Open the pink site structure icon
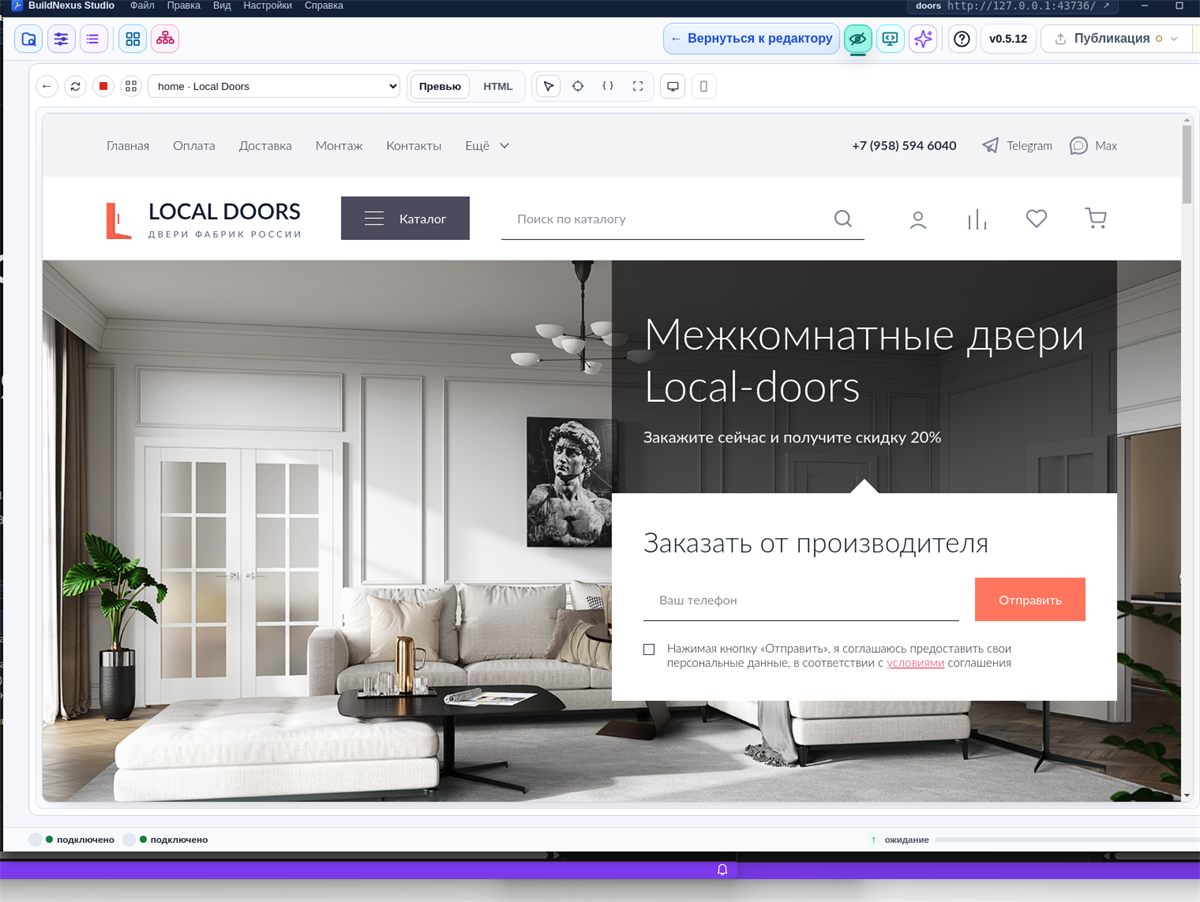 (165, 39)
